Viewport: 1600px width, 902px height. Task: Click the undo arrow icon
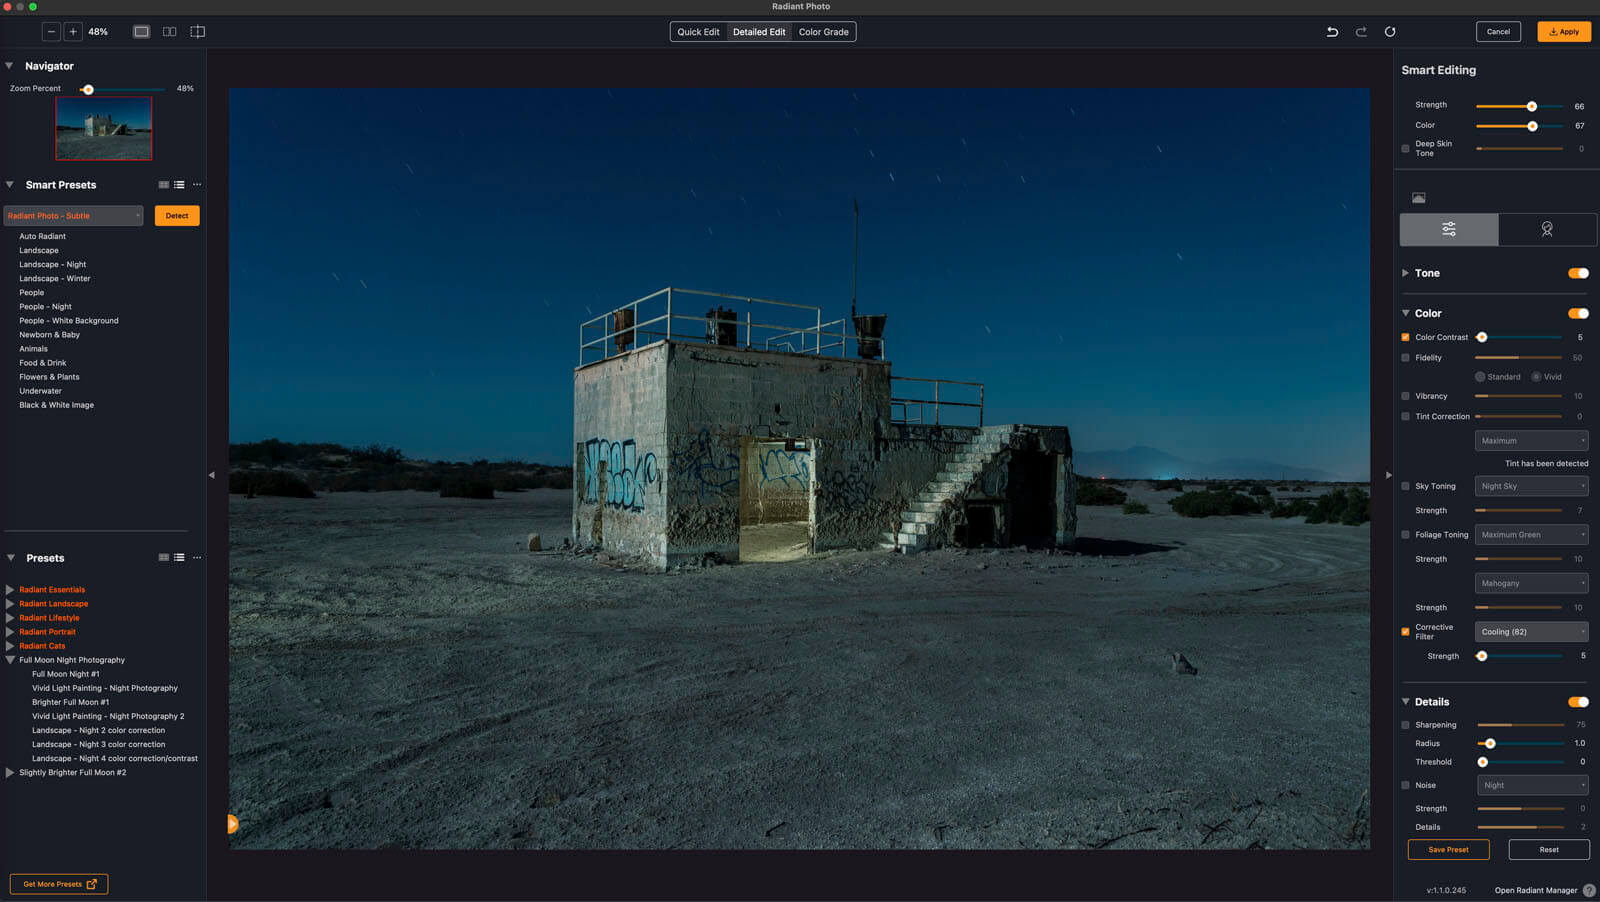pyautogui.click(x=1332, y=32)
